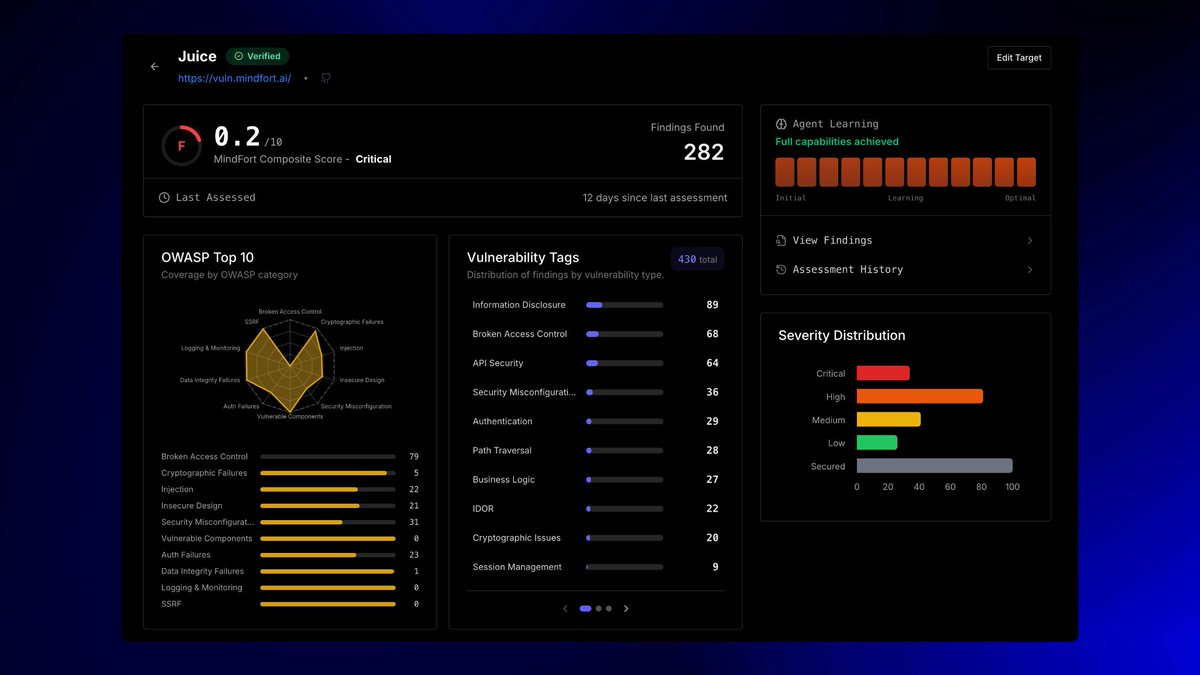The height and width of the screenshot is (675, 1200).
Task: Click the Juice target title
Action: coord(197,56)
